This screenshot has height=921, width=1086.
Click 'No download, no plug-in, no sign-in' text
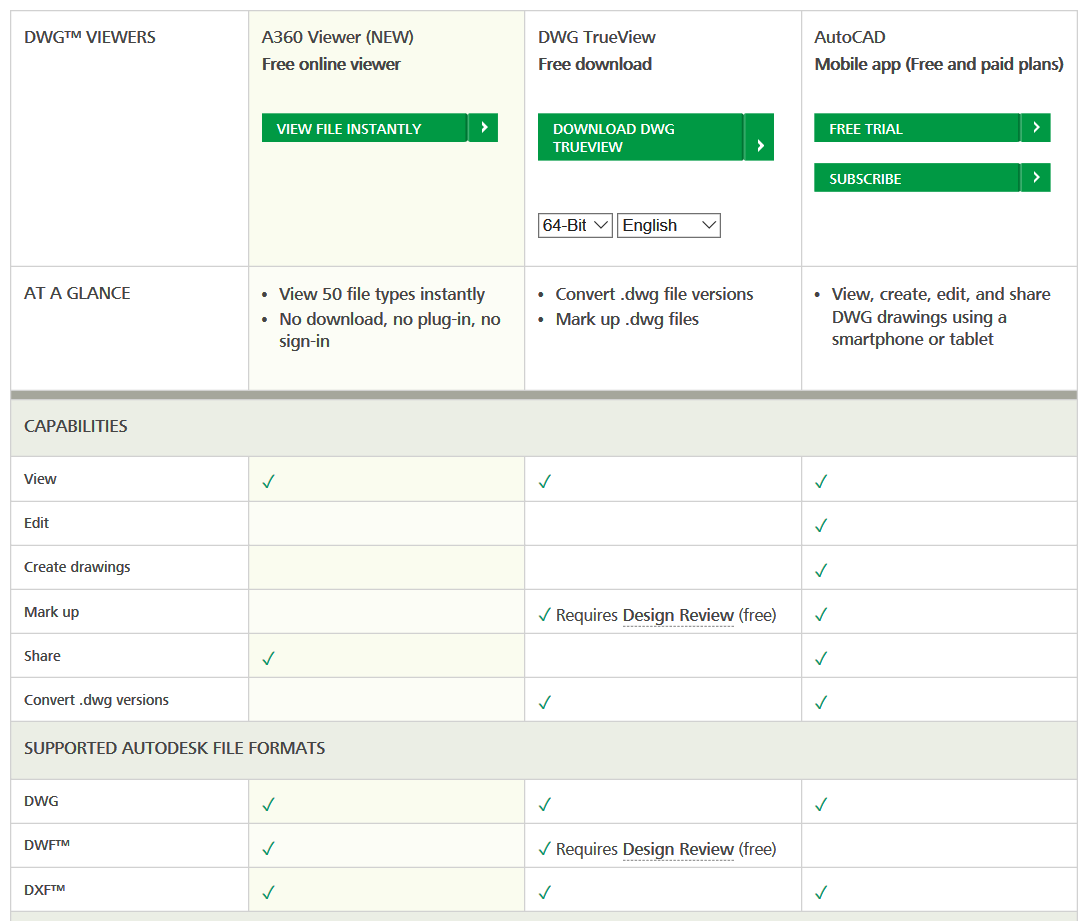coord(389,330)
